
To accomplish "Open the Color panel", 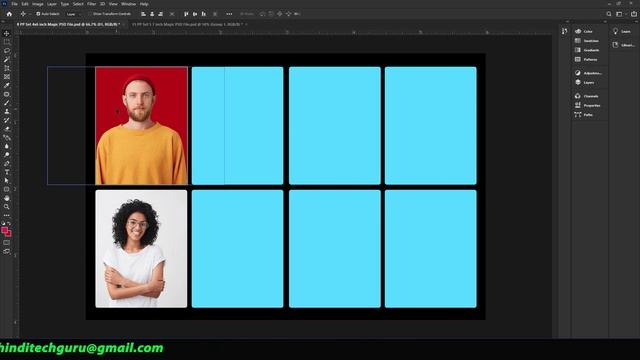I will click(588, 31).
